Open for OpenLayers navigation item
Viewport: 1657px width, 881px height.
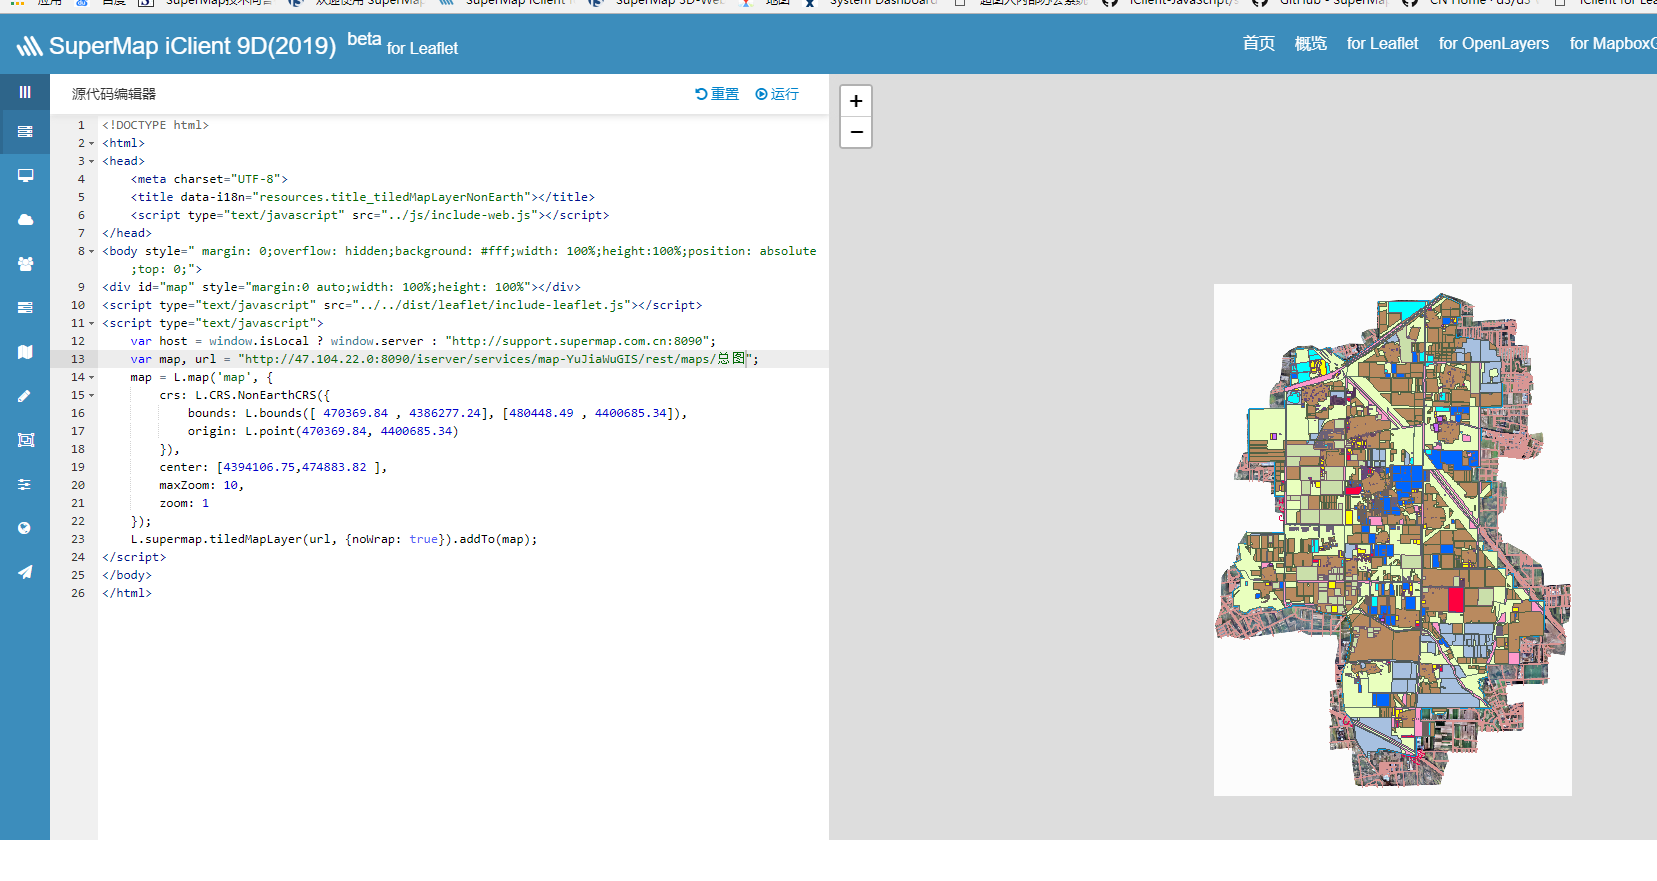pos(1493,43)
